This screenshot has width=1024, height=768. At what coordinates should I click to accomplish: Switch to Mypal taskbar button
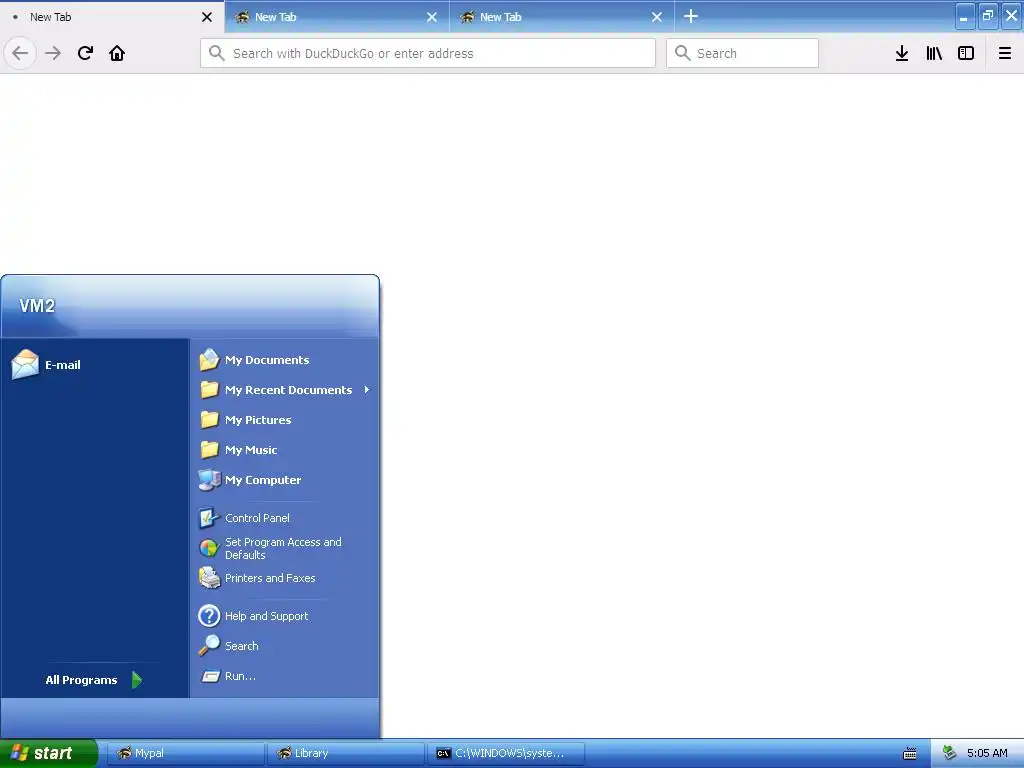[x=185, y=753]
